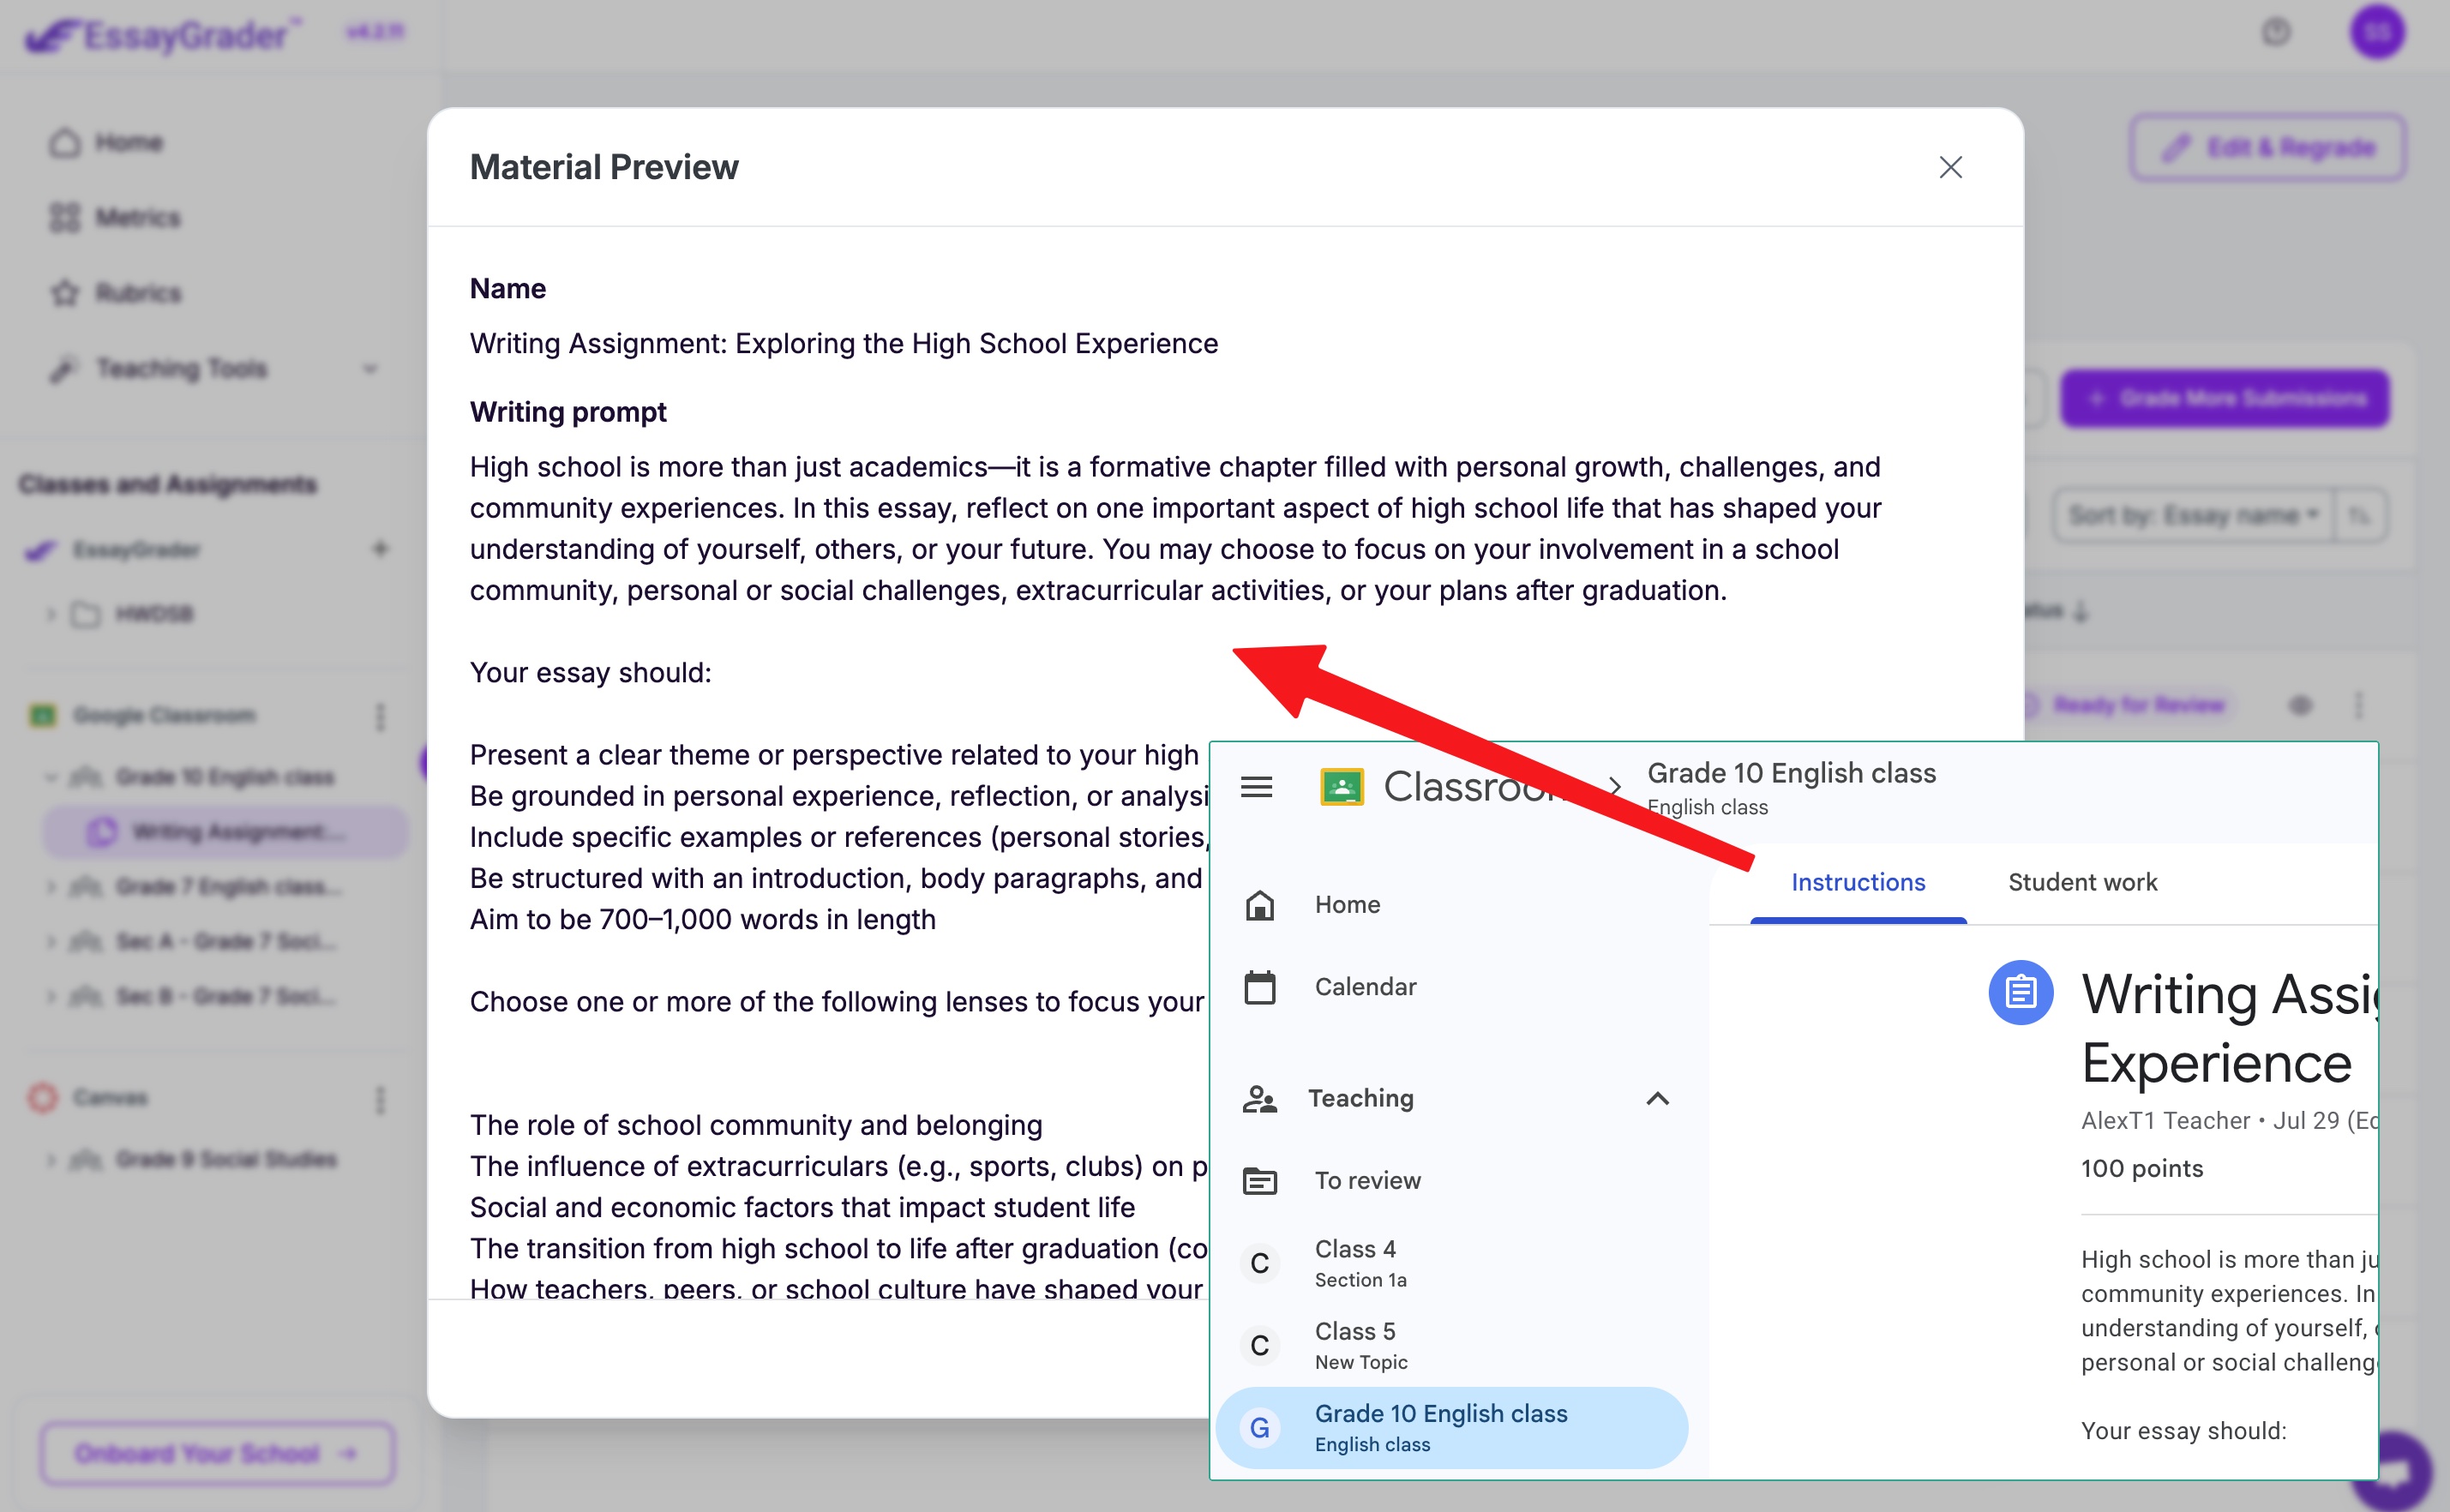The image size is (2450, 1512).
Task: Click the Edit & Regrade button
Action: coord(2267,148)
